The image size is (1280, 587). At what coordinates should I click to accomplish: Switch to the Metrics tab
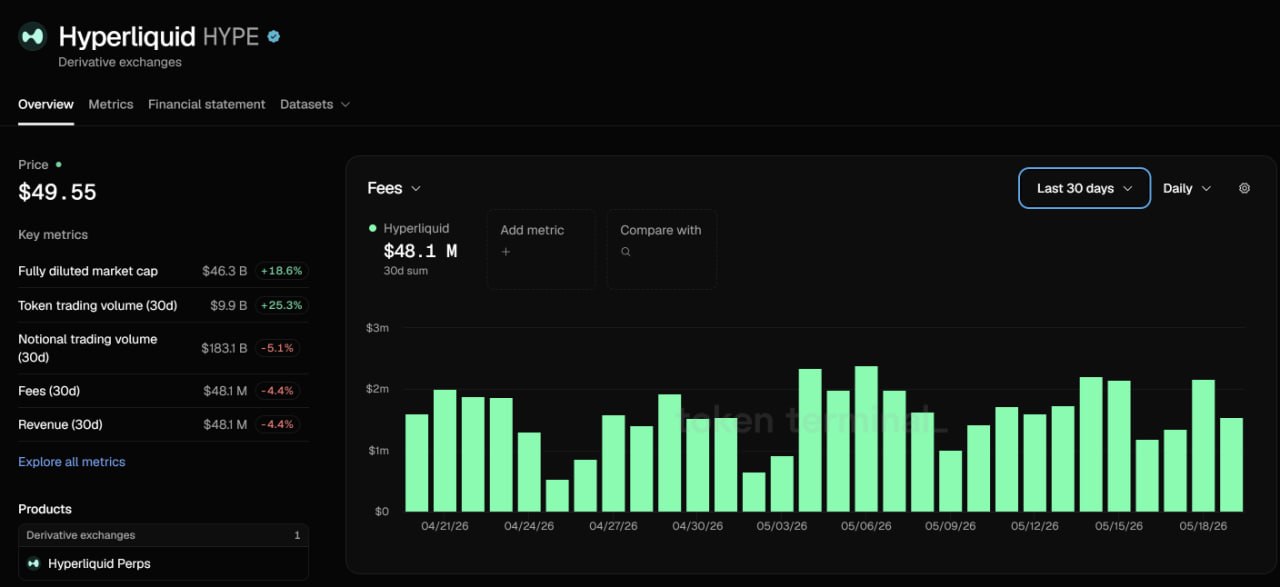[111, 104]
